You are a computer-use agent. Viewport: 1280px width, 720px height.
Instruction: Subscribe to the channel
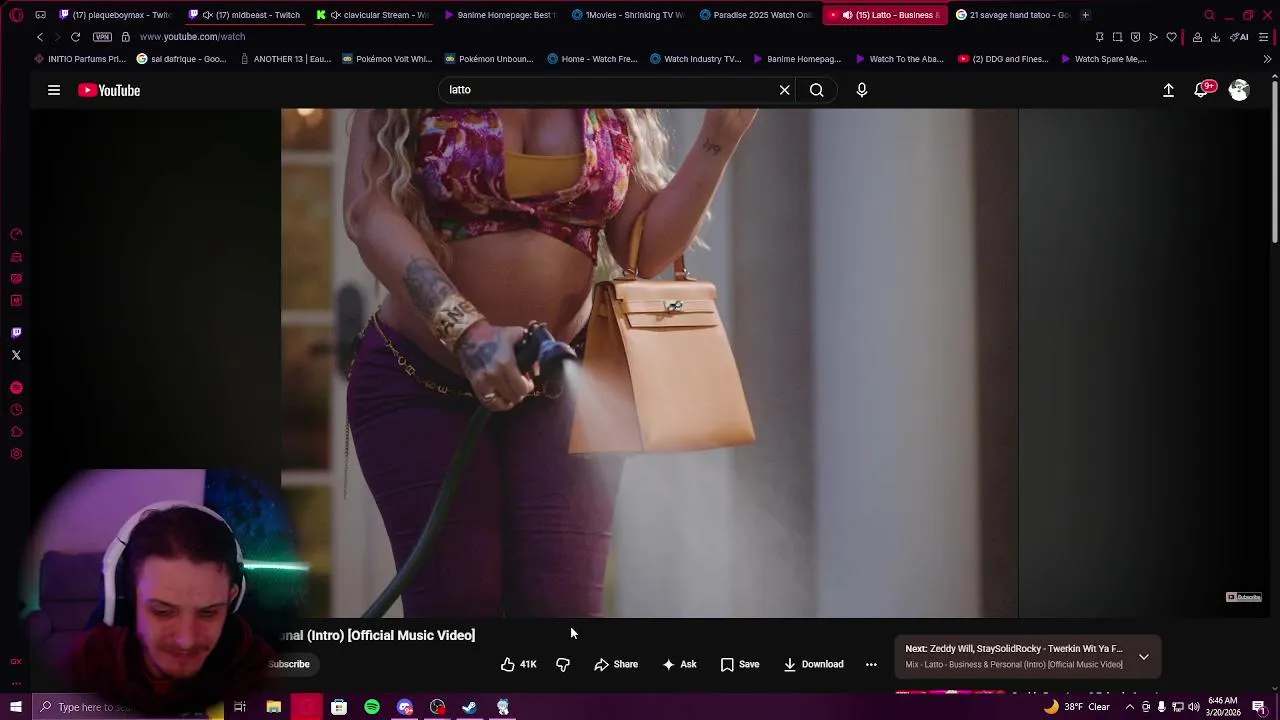[x=289, y=664]
